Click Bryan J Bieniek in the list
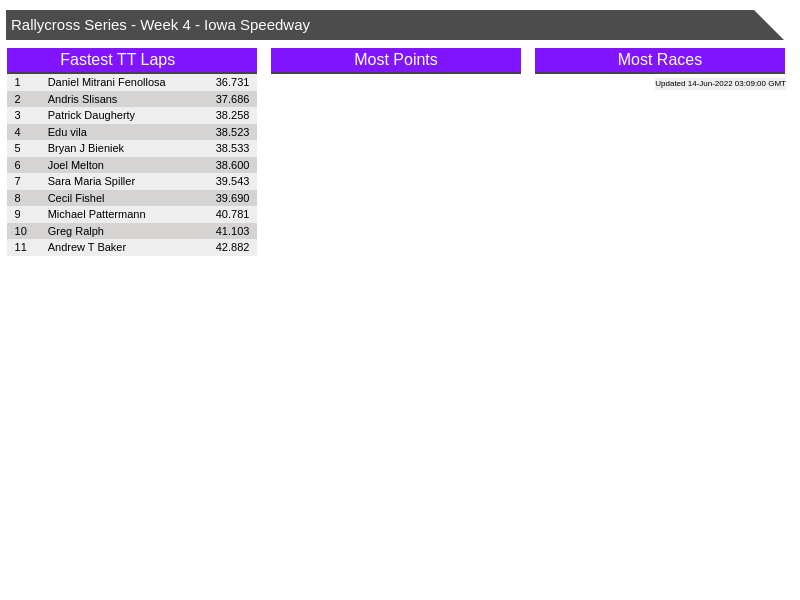This screenshot has width=800, height=600. point(86,148)
